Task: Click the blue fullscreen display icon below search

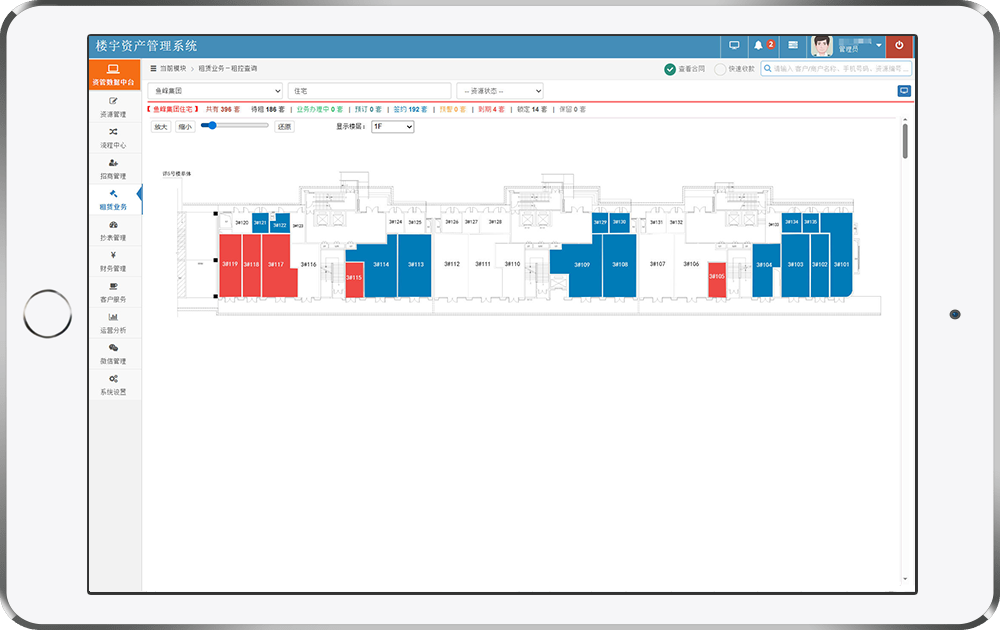Action: (904, 91)
